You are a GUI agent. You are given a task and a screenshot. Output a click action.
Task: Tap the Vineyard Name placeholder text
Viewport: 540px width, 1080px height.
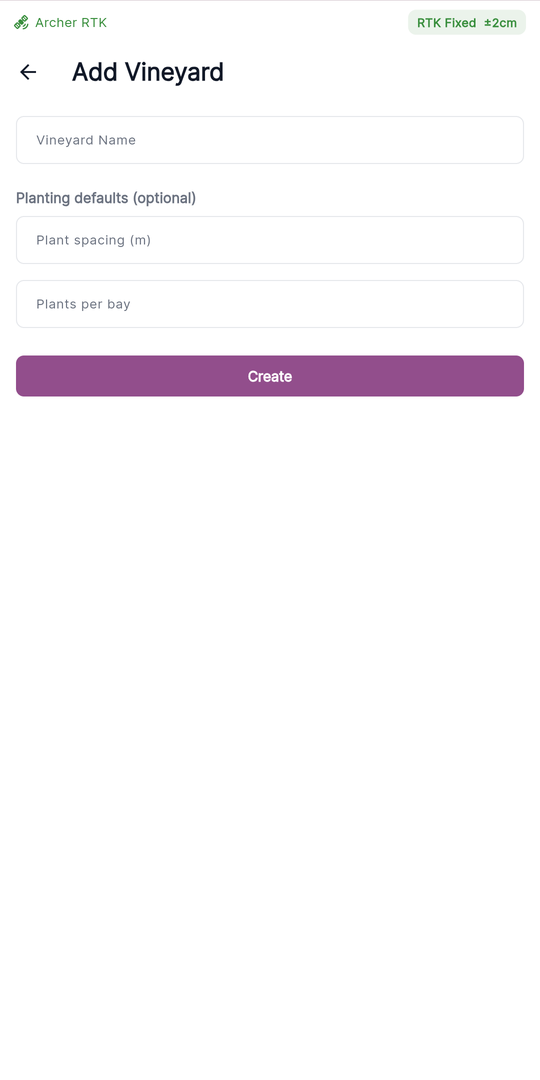[x=86, y=140]
